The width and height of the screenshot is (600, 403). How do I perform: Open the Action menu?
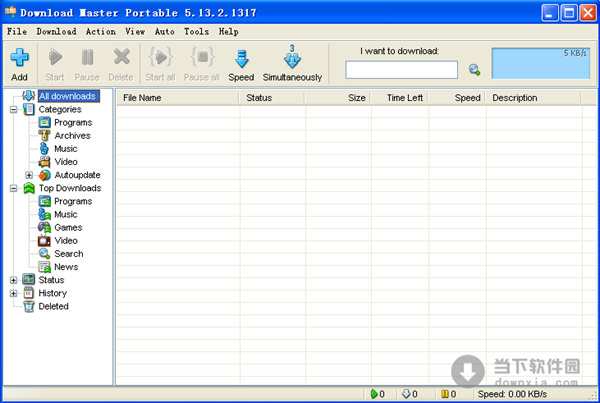pos(101,32)
